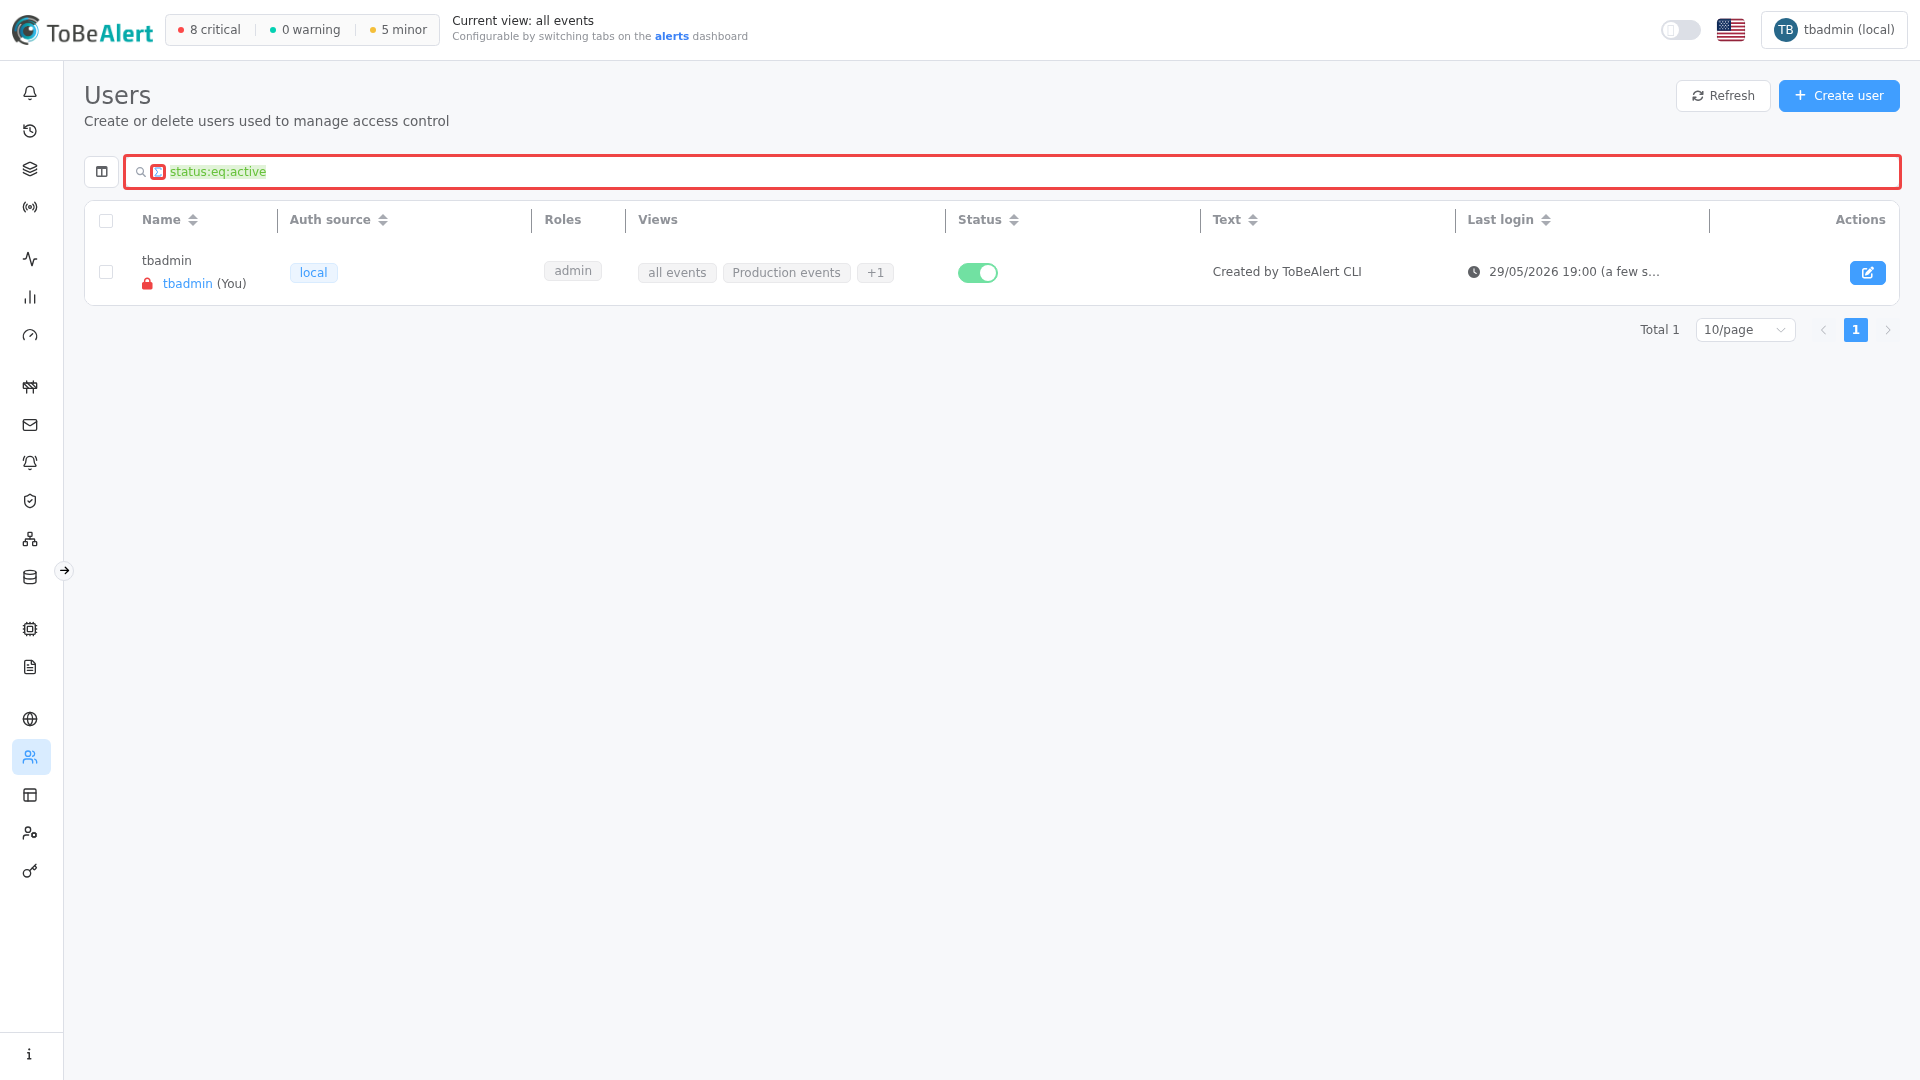Open the layout panel sidebar icon
The height and width of the screenshot is (1080, 1920).
30,795
